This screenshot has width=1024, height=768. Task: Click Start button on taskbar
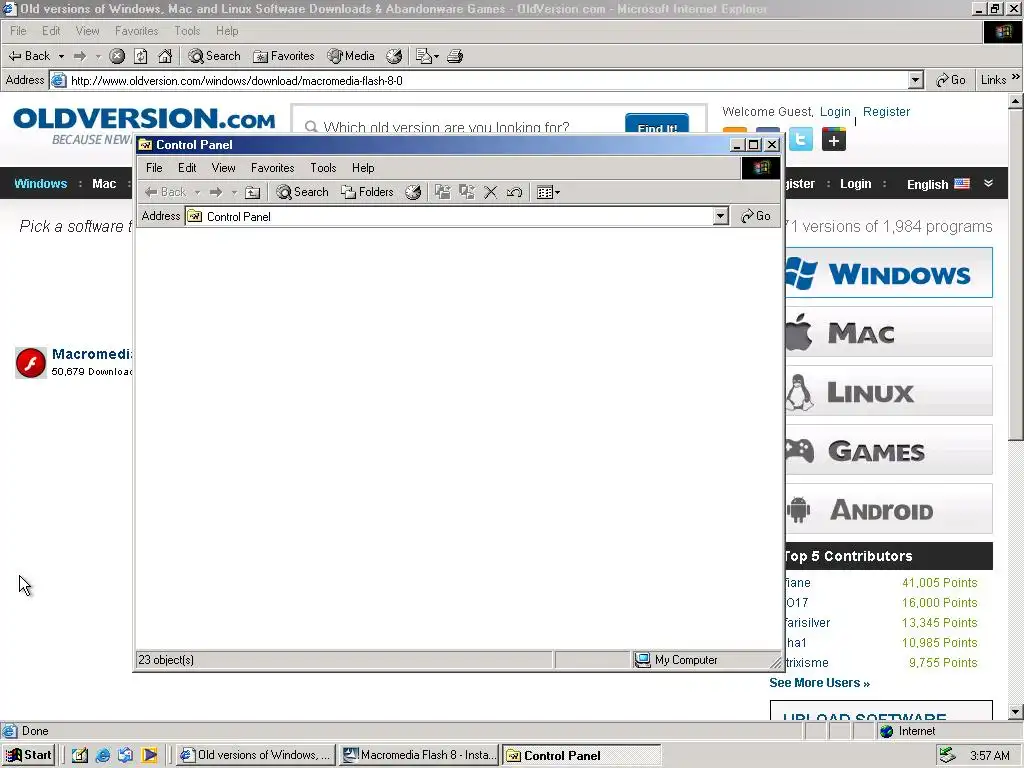pyautogui.click(x=29, y=755)
